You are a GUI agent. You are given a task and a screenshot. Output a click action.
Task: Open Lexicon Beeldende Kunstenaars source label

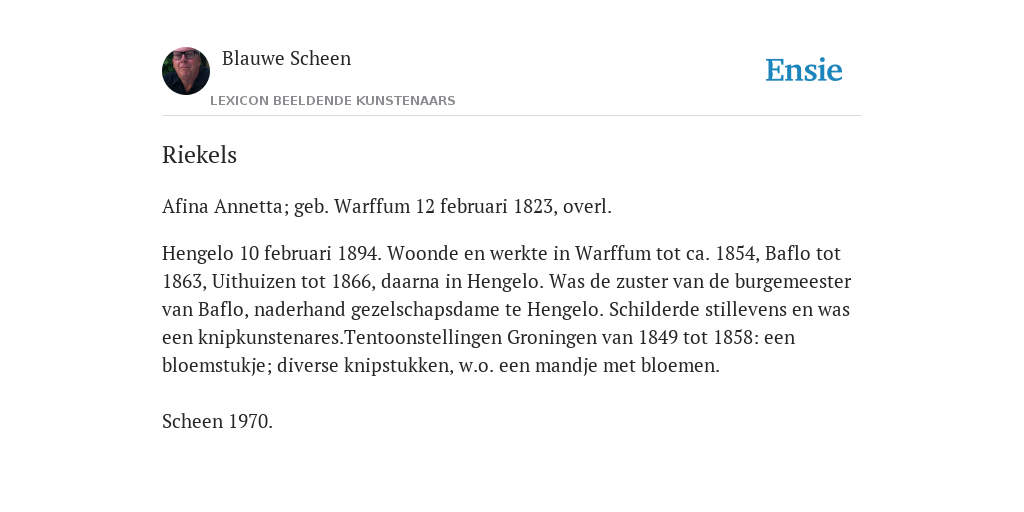point(332,101)
